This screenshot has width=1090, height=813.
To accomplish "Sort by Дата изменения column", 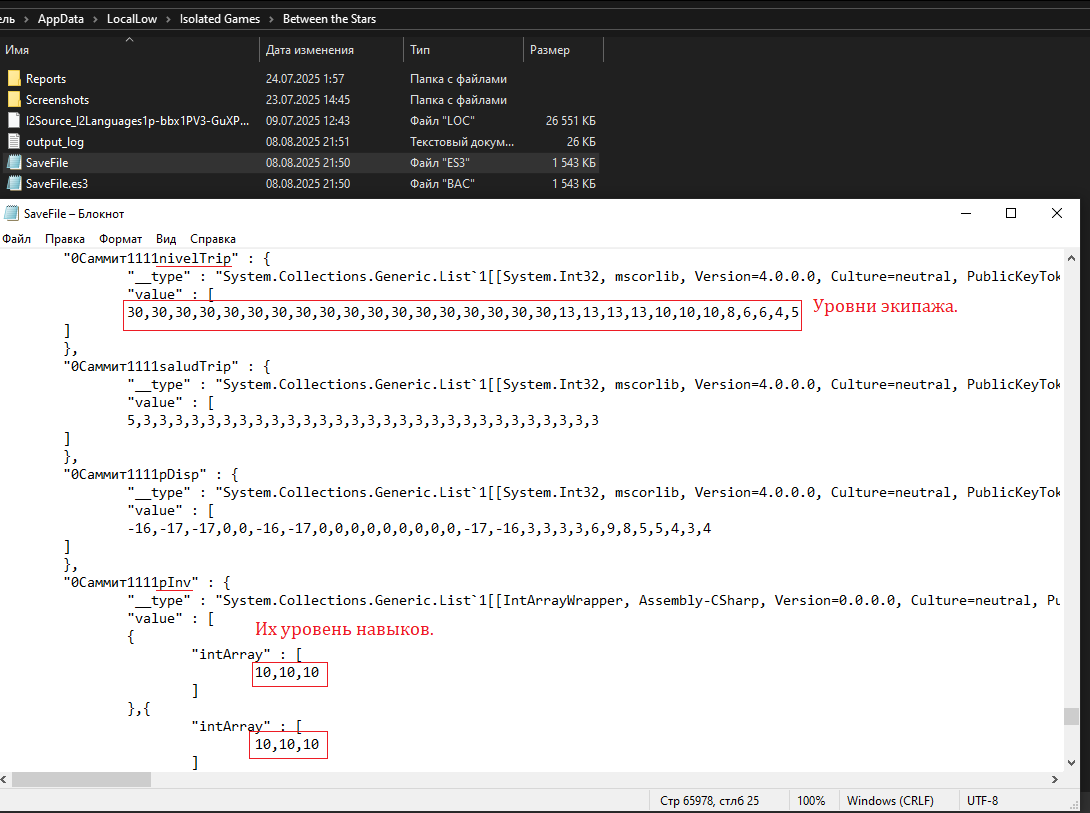I will tap(310, 50).
